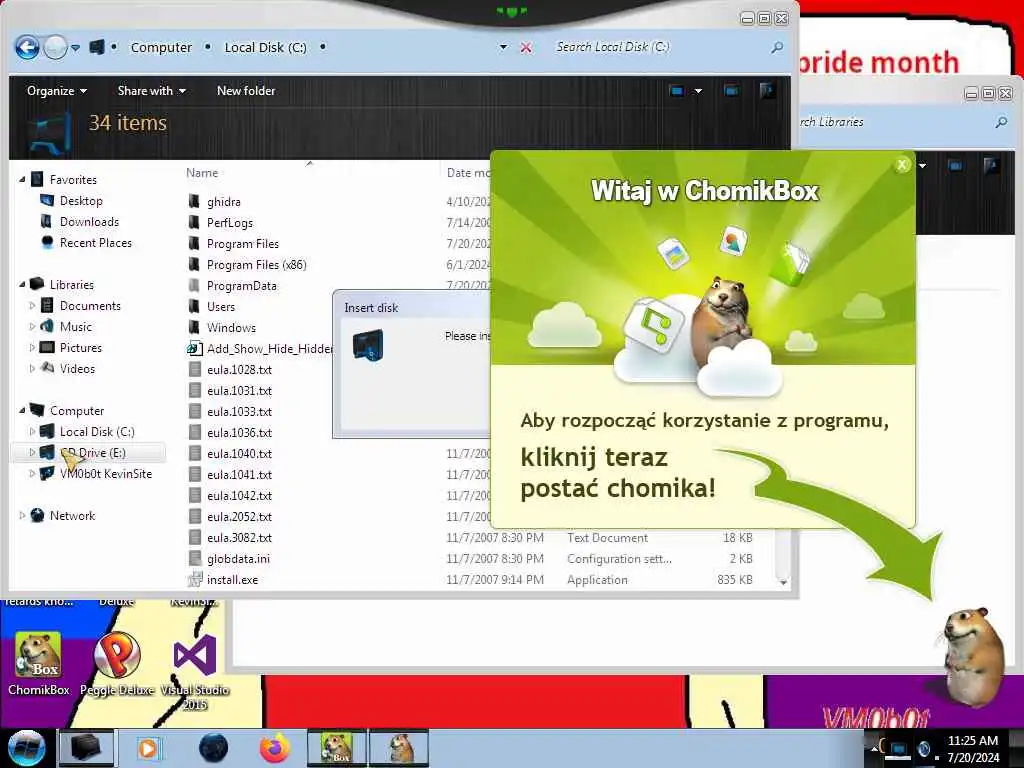Screen dimensions: 1024x768
Task: Select the ProgramData folder
Action: coord(242,285)
